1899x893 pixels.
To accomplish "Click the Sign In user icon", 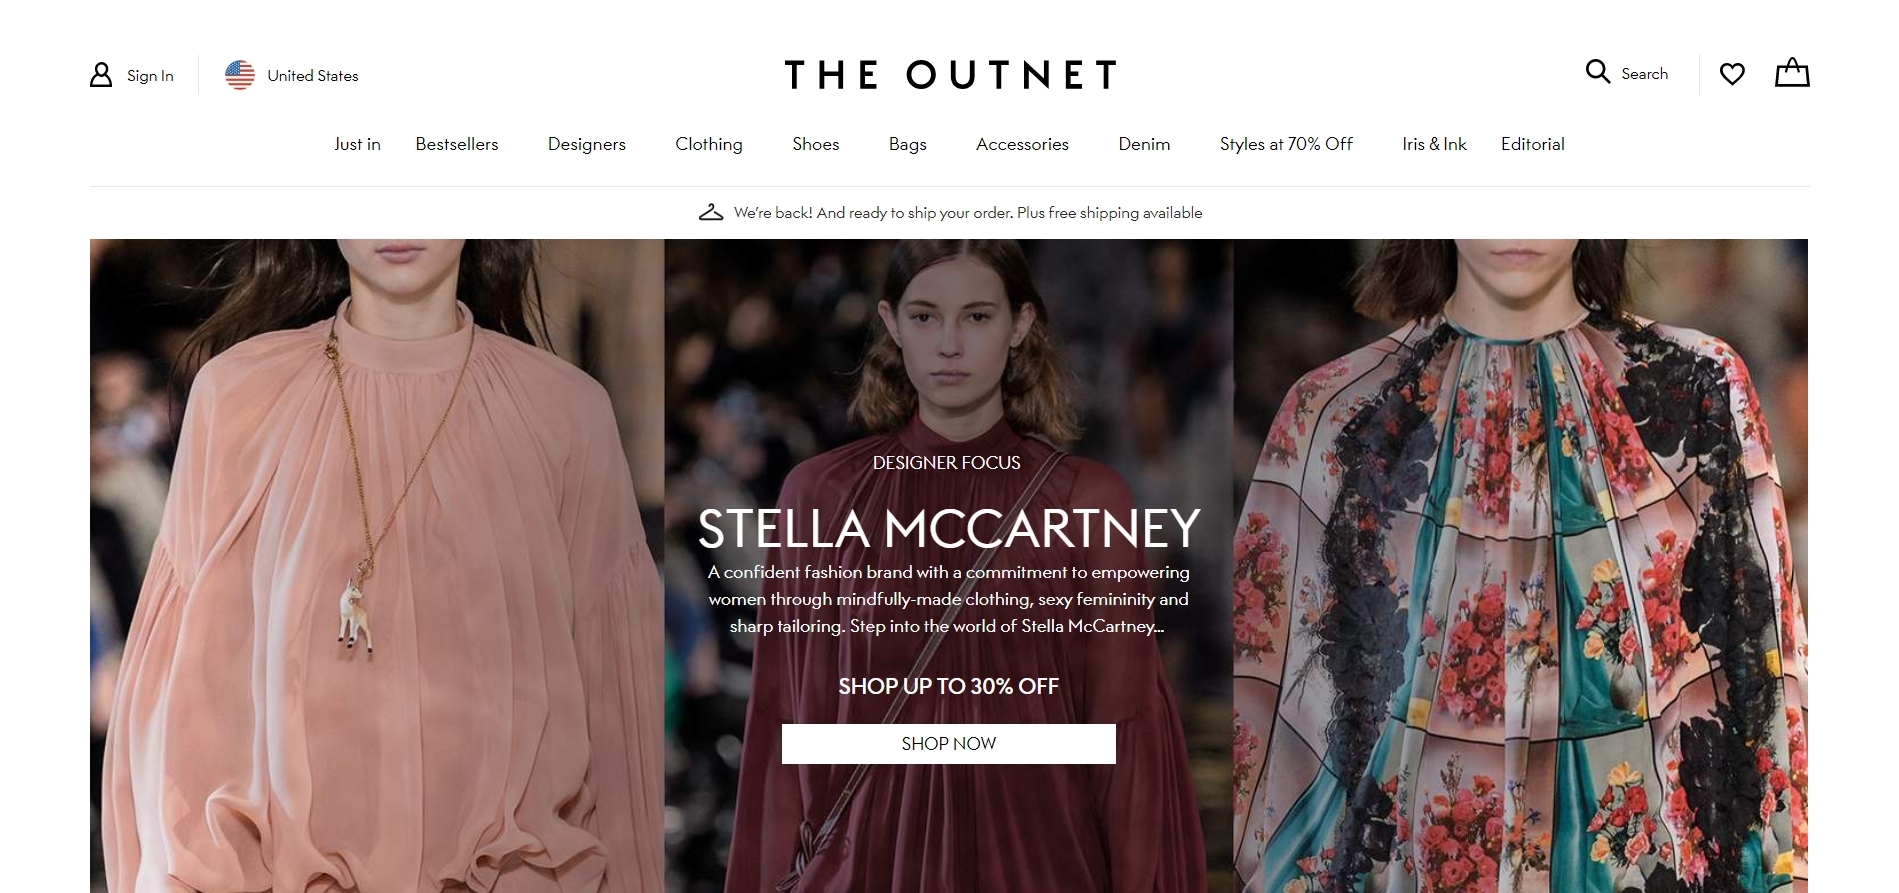I will pos(101,75).
